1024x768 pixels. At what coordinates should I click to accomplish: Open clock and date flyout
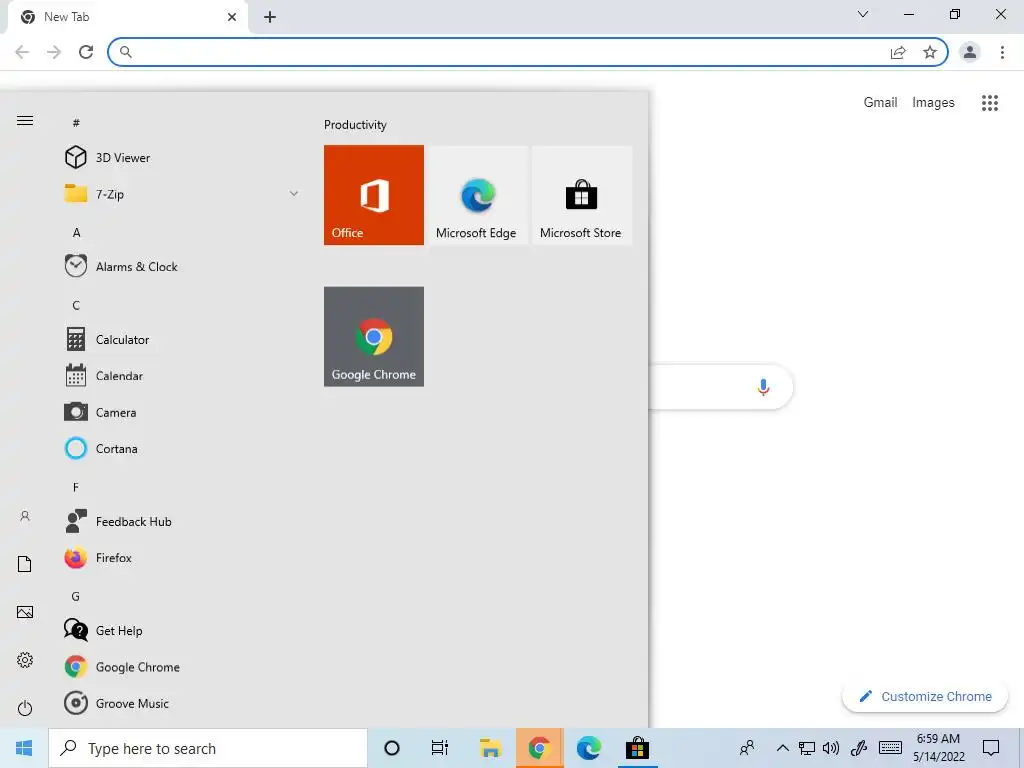click(x=938, y=748)
